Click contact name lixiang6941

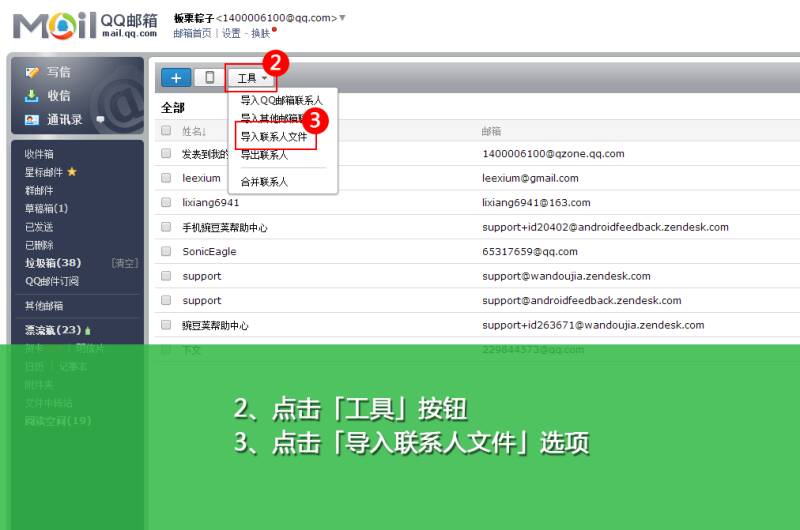point(211,203)
